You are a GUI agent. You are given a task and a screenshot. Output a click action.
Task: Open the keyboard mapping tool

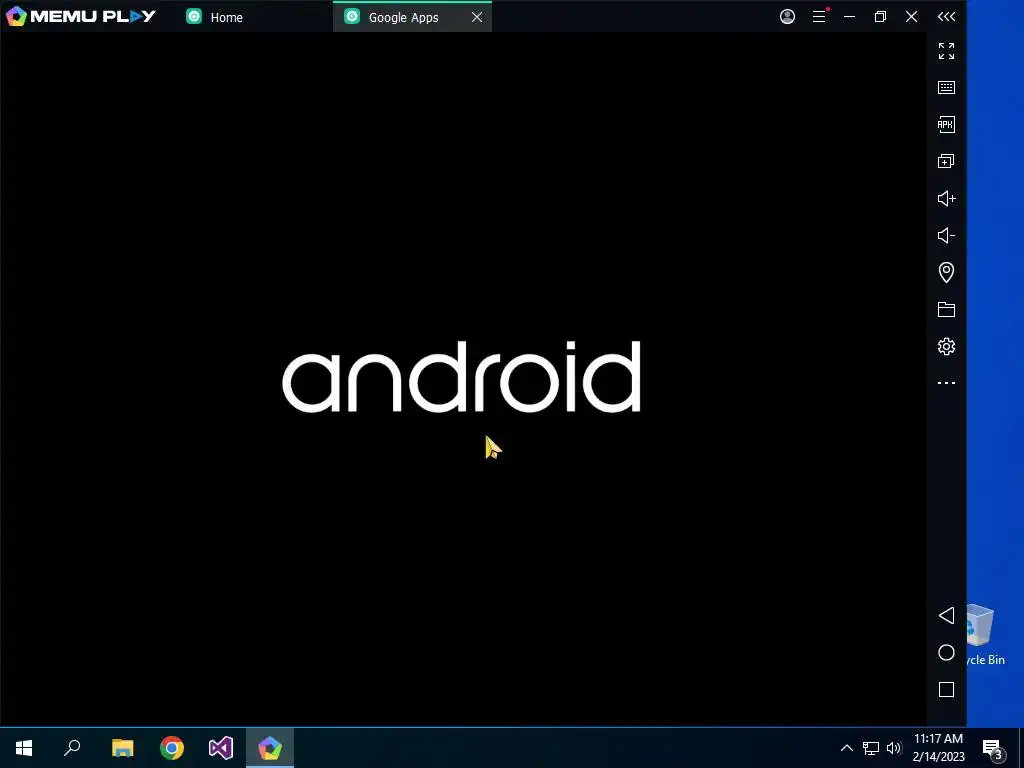point(946,88)
